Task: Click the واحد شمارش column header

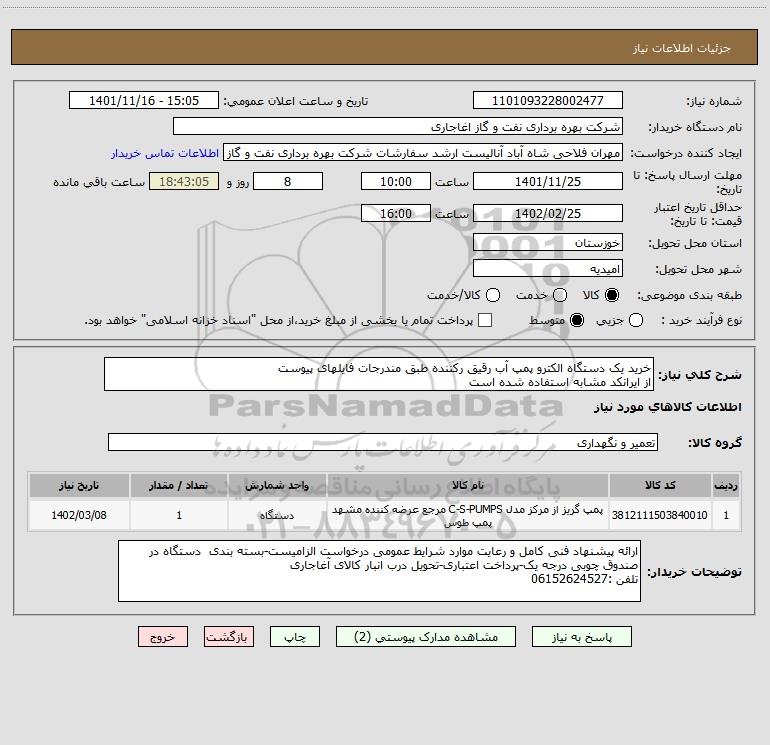Action: 277,485
